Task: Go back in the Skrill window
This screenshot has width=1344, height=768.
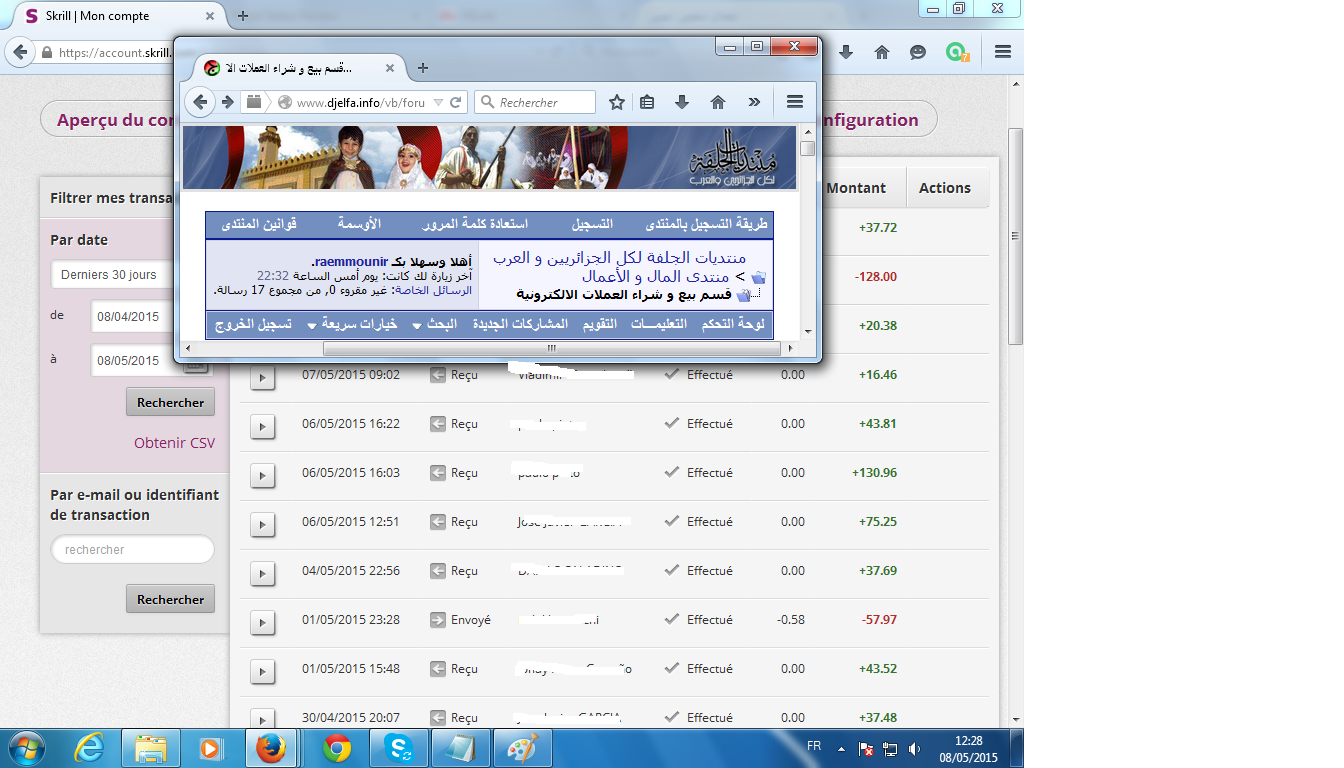Action: [18, 52]
